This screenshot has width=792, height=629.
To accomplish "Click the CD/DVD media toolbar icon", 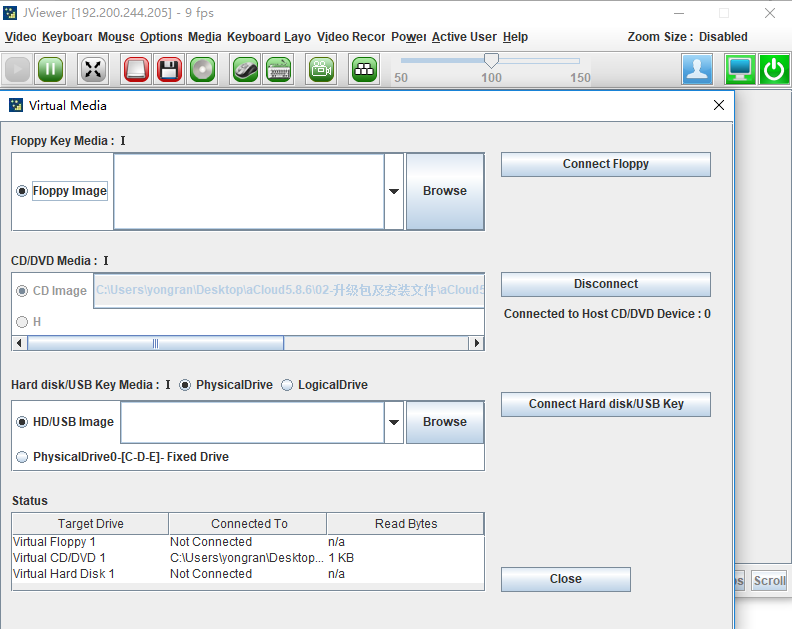I will click(x=203, y=69).
